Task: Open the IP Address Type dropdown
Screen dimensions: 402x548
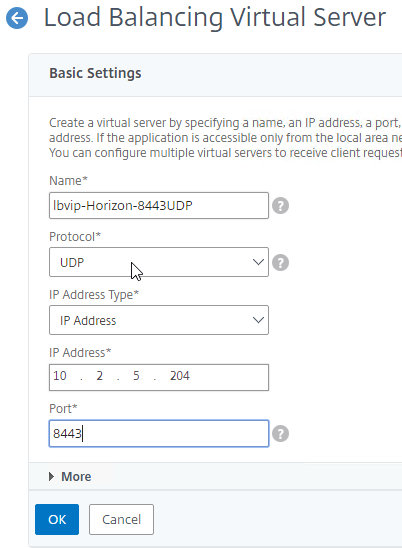Action: pos(159,320)
